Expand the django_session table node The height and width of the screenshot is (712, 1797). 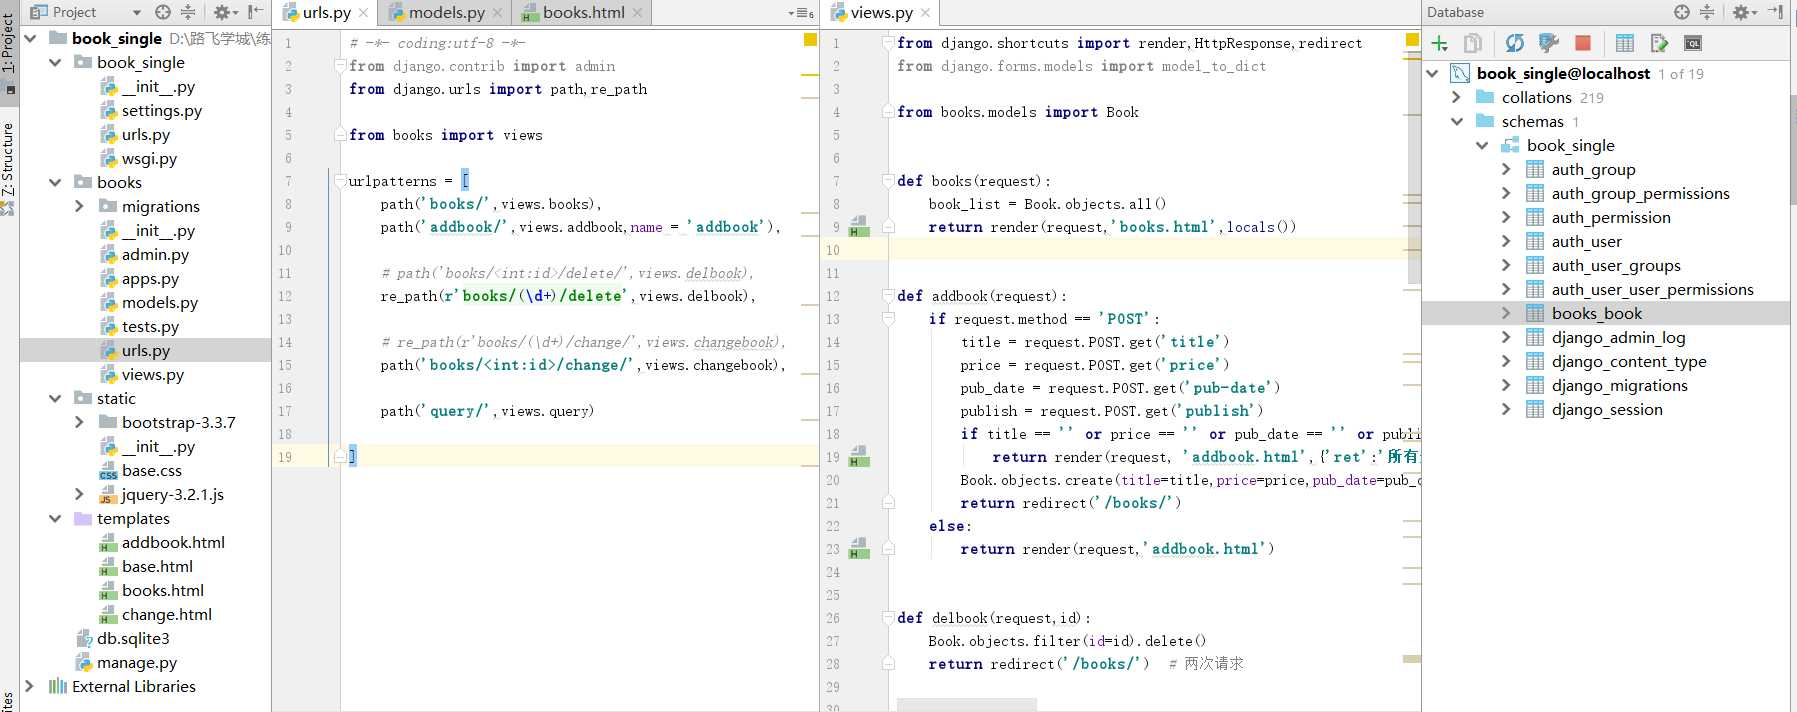pyautogui.click(x=1507, y=409)
